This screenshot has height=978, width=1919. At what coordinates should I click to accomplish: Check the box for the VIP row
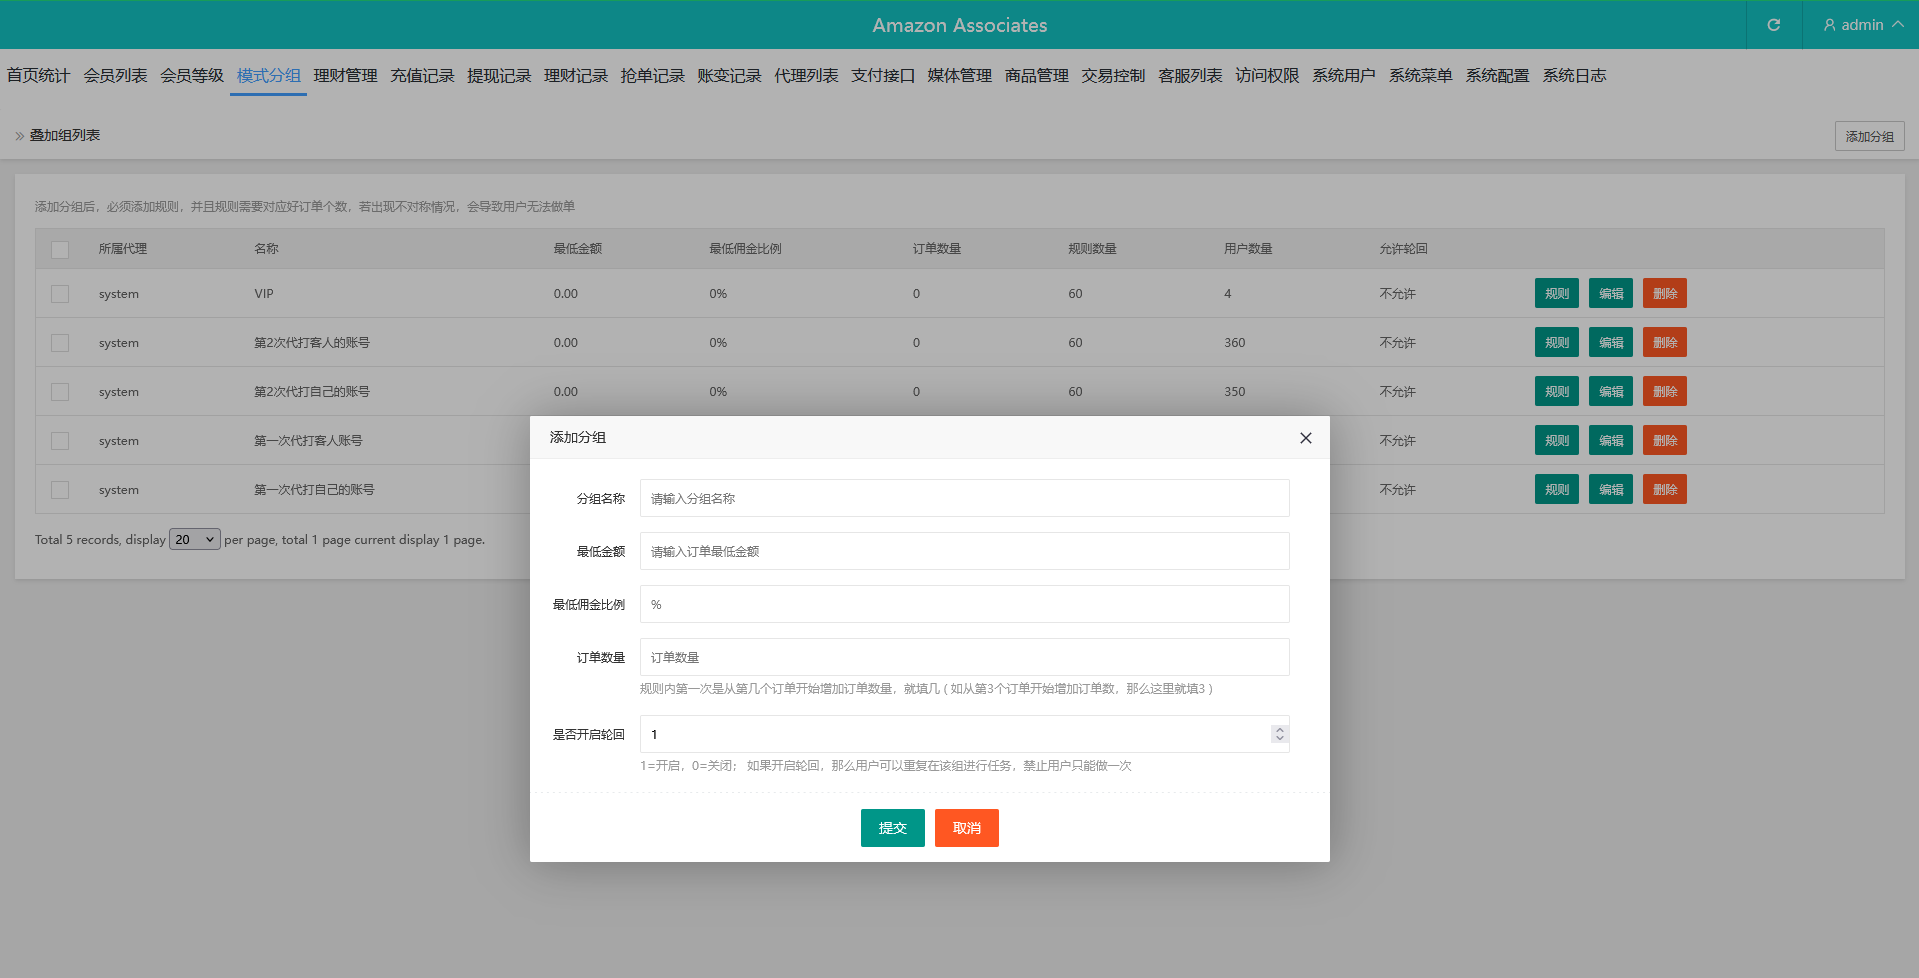click(60, 294)
